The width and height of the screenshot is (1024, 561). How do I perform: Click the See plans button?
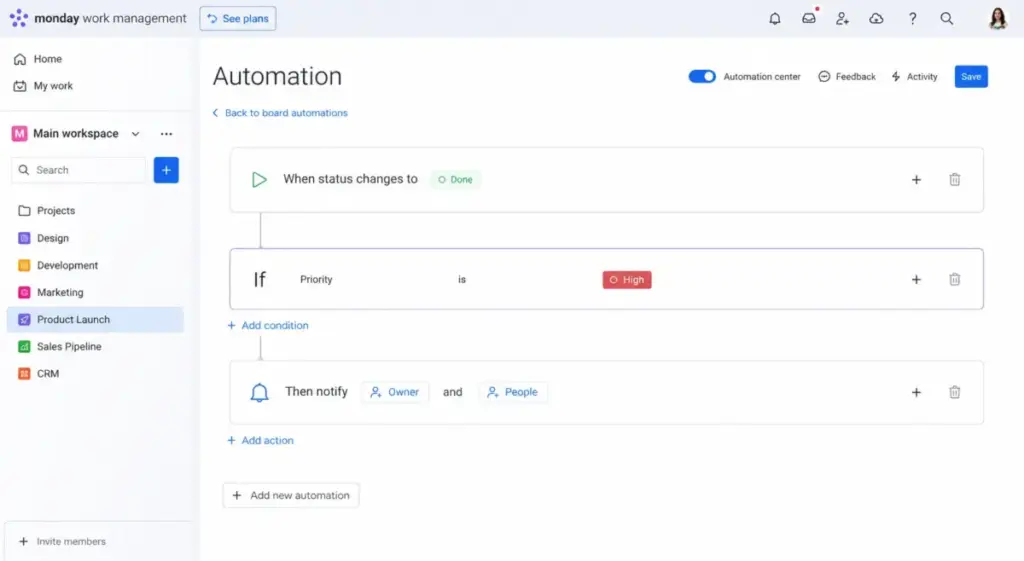point(238,18)
